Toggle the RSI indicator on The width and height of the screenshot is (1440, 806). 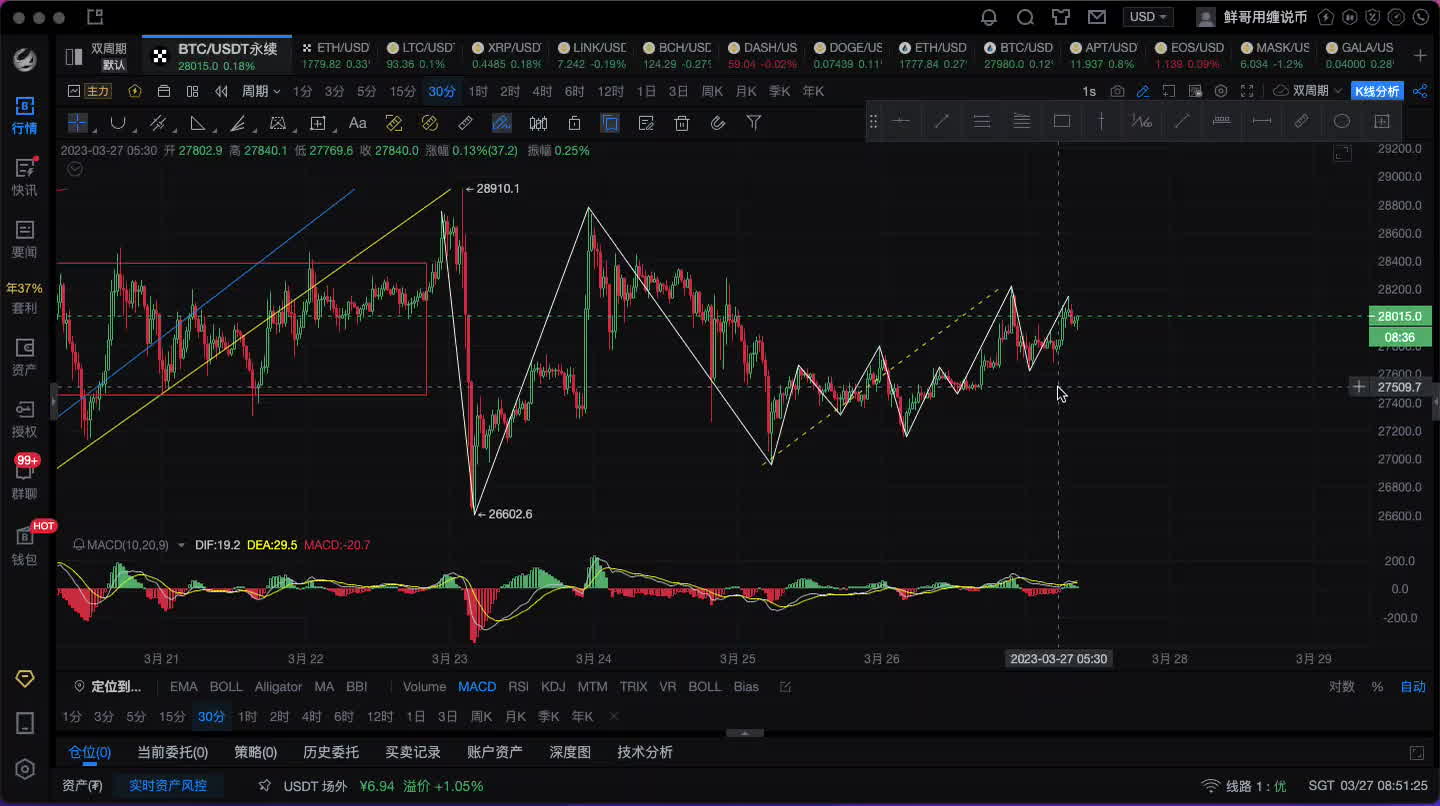pos(518,687)
